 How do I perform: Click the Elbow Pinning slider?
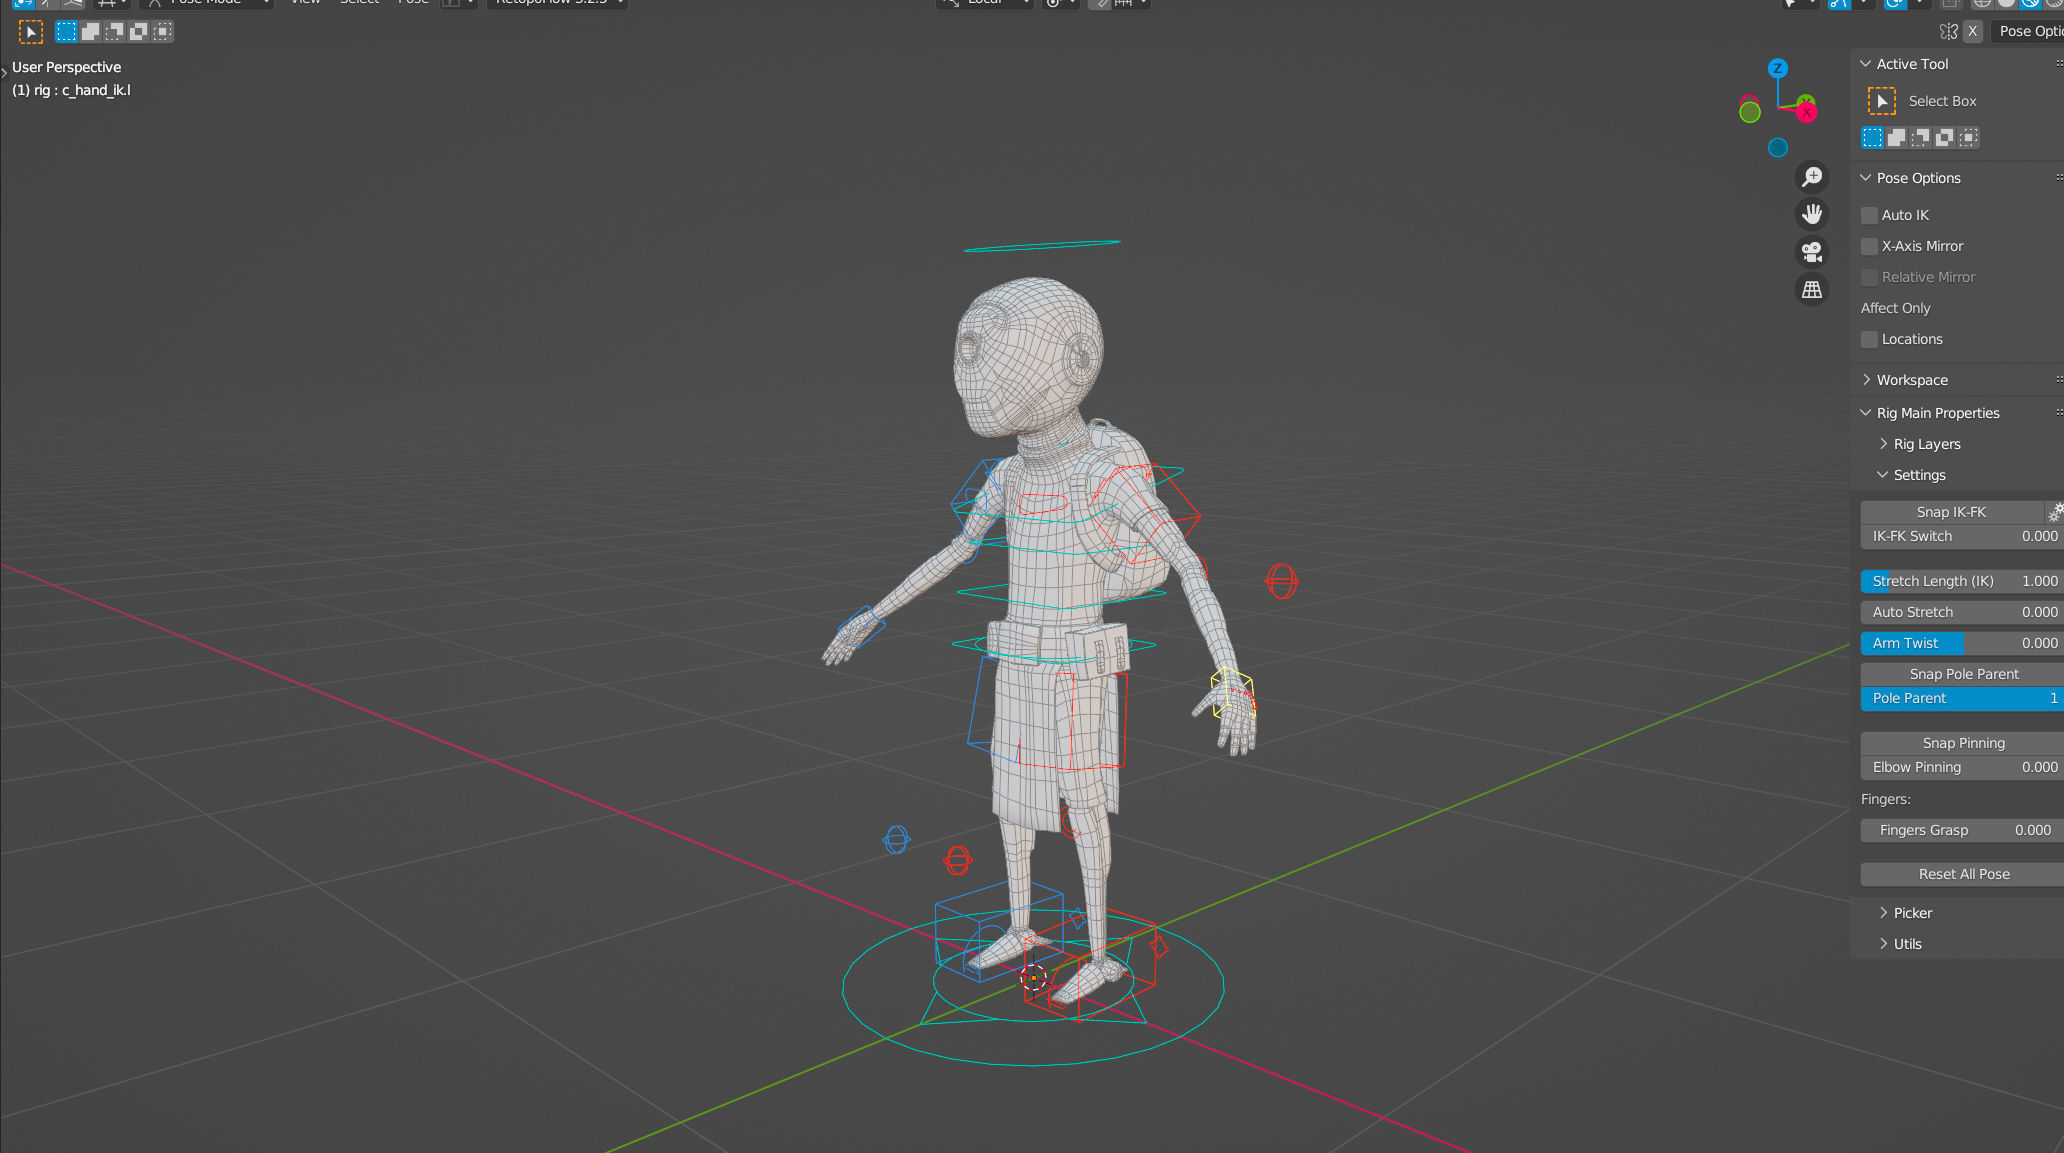click(1962, 767)
